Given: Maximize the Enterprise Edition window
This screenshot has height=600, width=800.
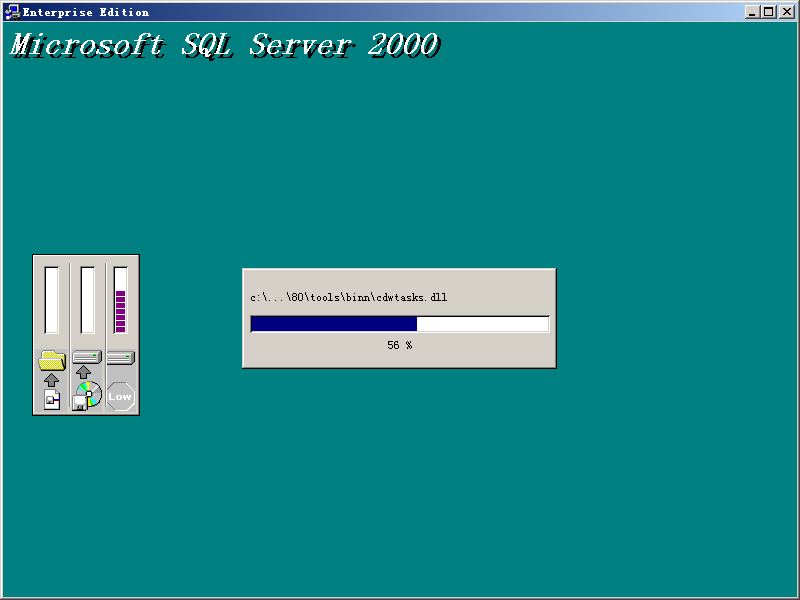Looking at the screenshot, I should [768, 12].
